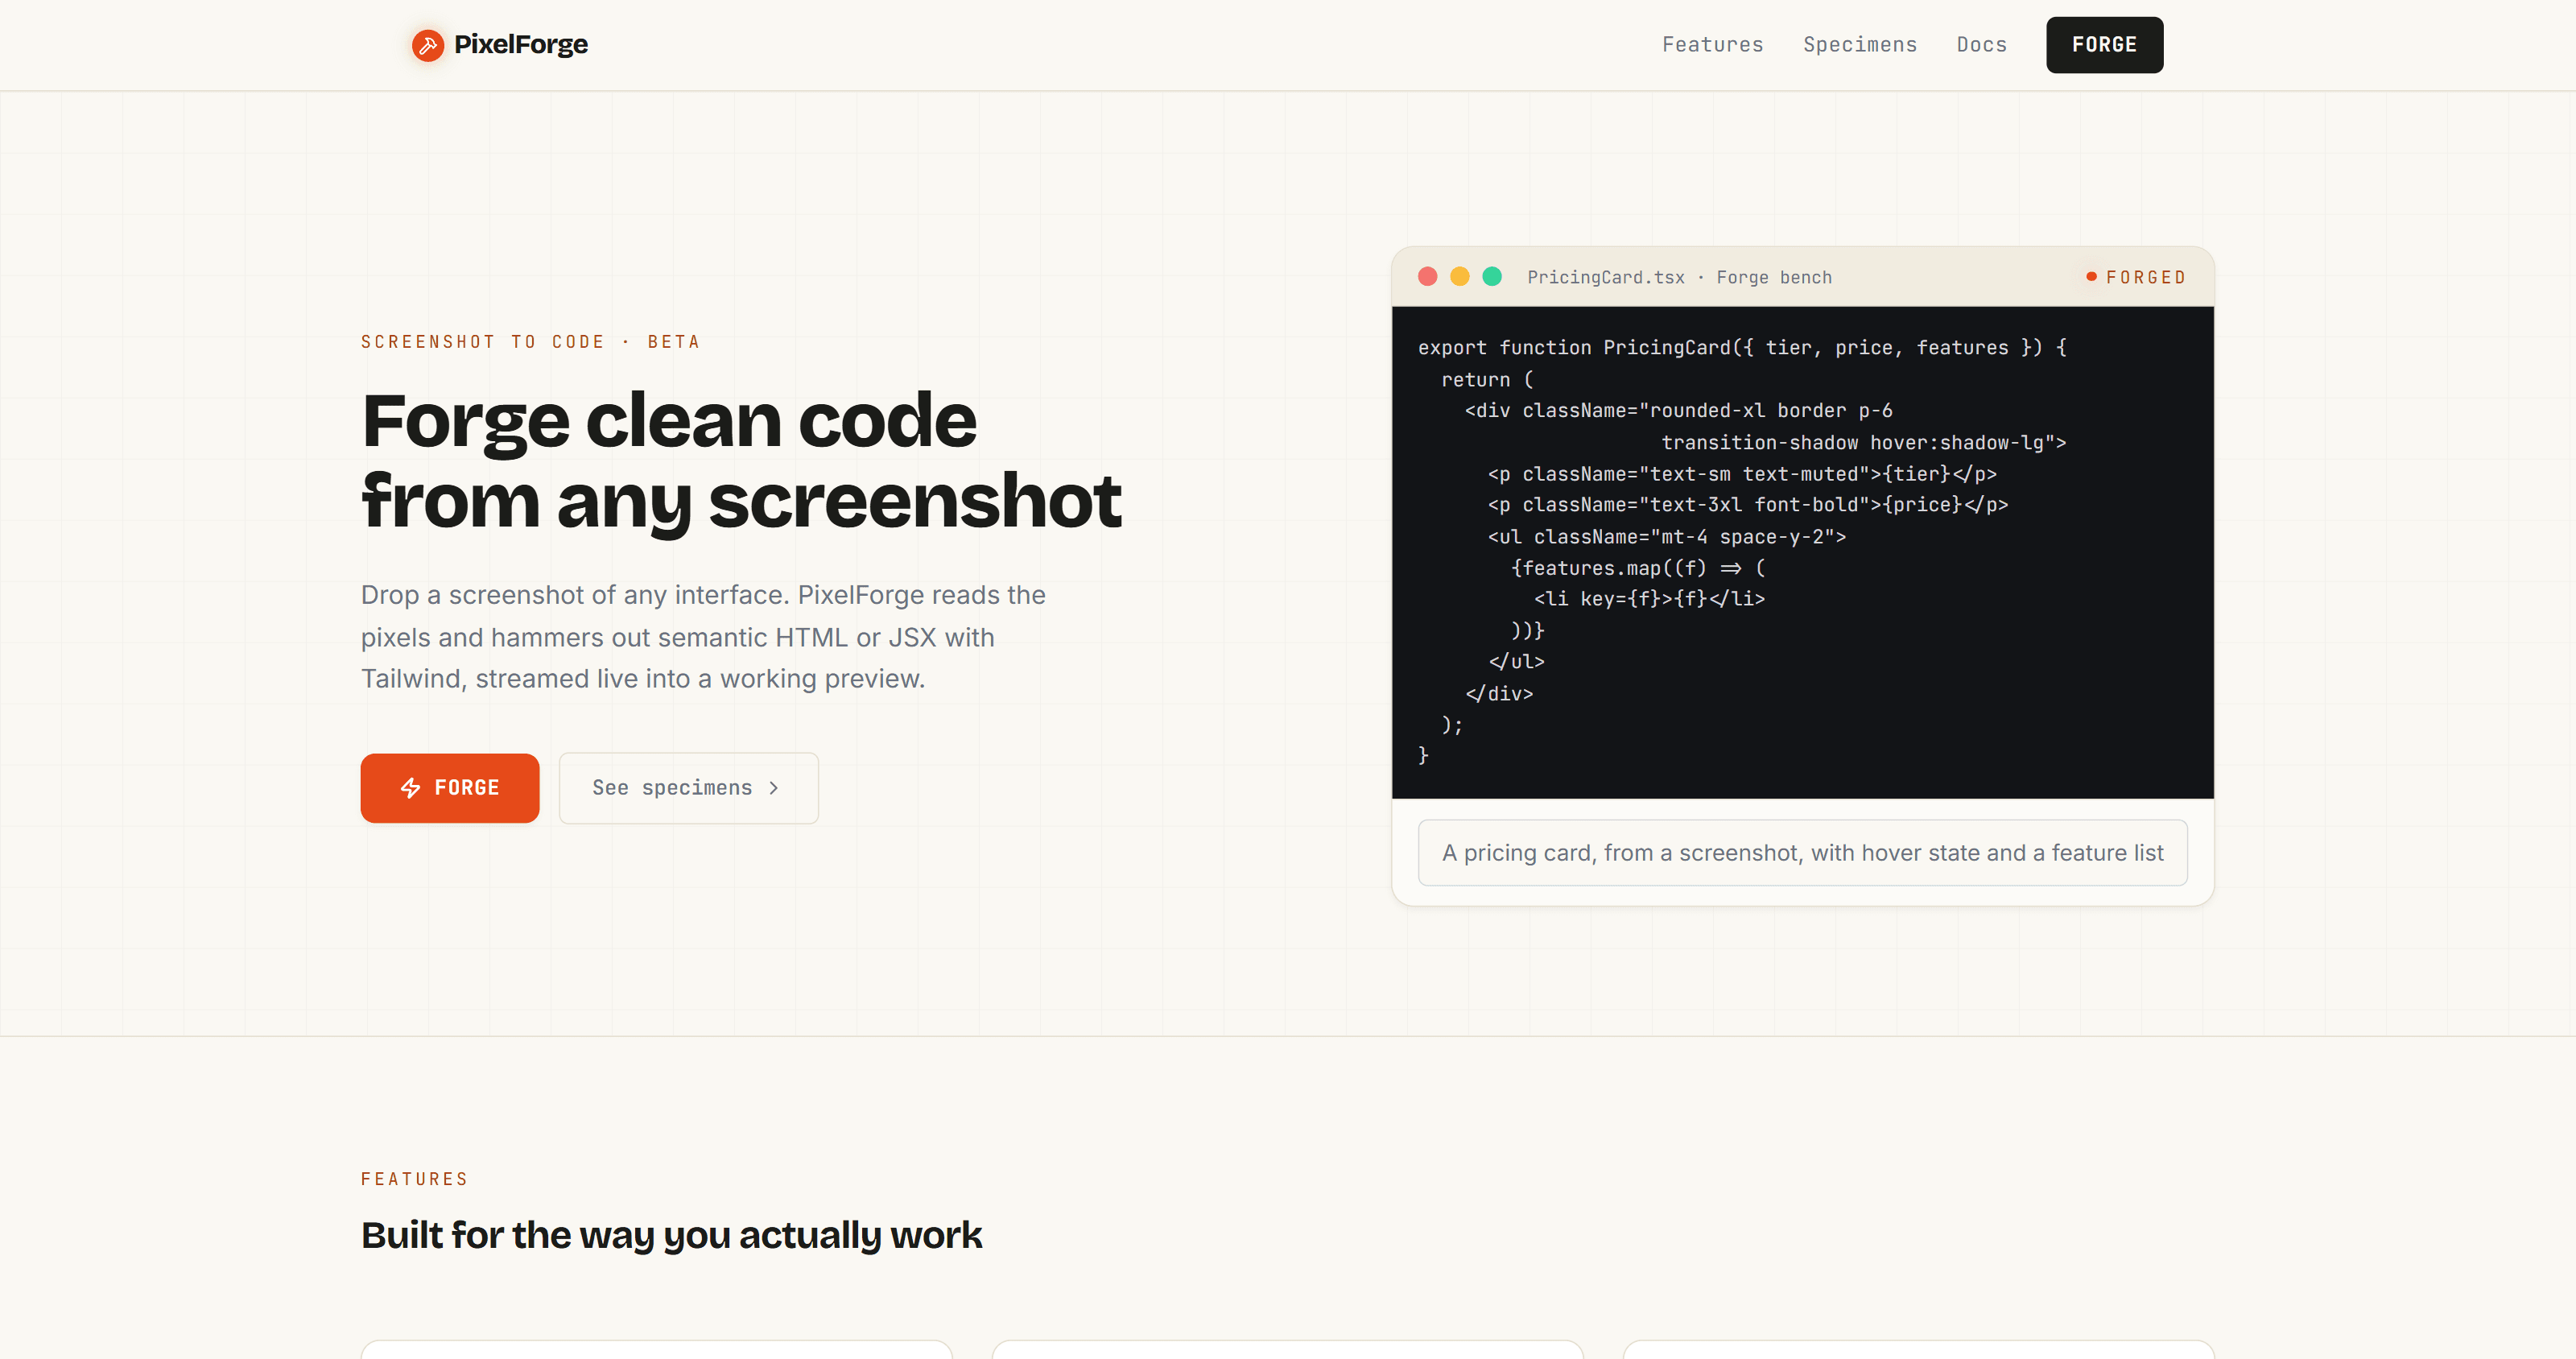Click the 'Forge clean code from any screenshot' headline
This screenshot has height=1359, width=2576.
741,460
